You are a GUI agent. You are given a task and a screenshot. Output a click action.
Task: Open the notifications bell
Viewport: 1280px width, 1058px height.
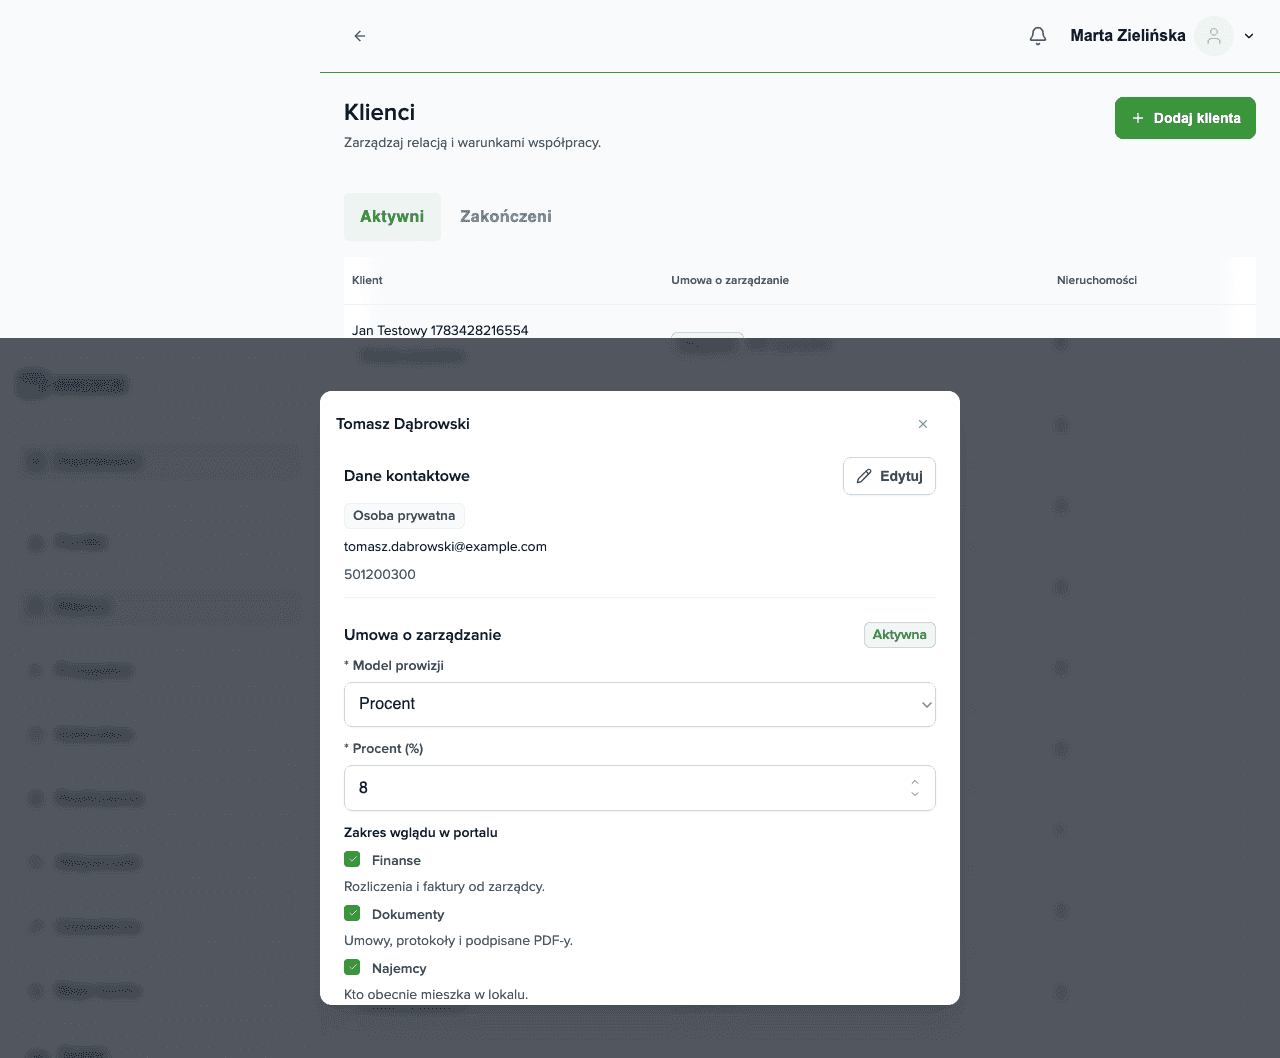[x=1038, y=36]
